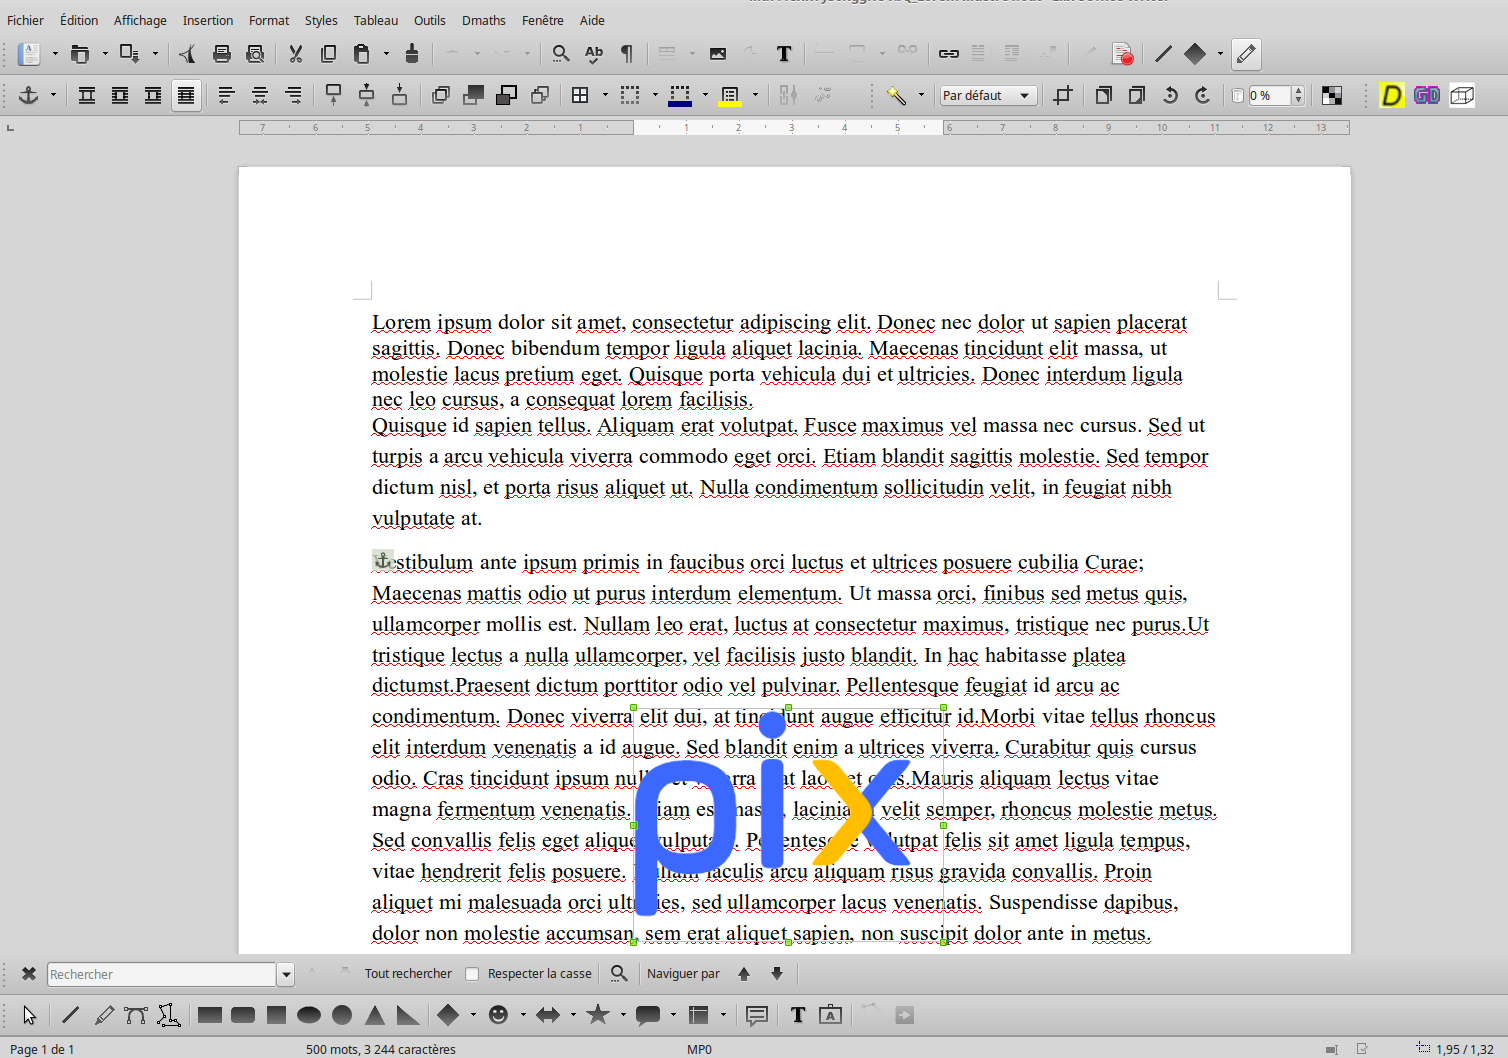The image size is (1508, 1058).
Task: Open the Affichage menu
Action: pyautogui.click(x=140, y=20)
